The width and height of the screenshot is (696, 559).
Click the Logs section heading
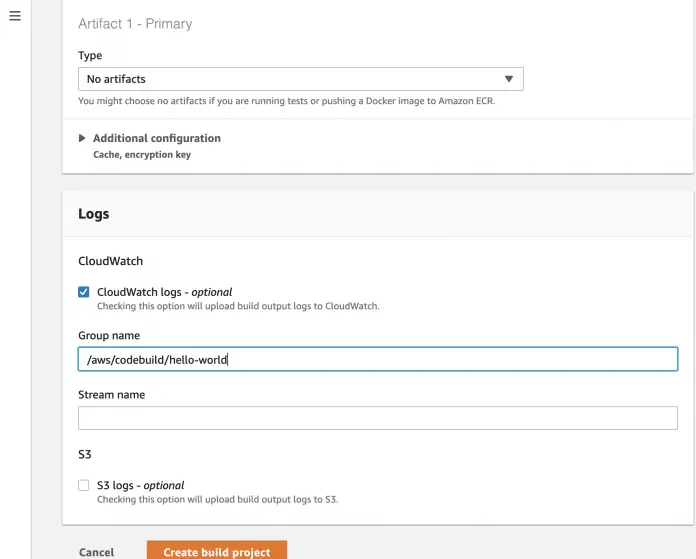[x=94, y=214]
